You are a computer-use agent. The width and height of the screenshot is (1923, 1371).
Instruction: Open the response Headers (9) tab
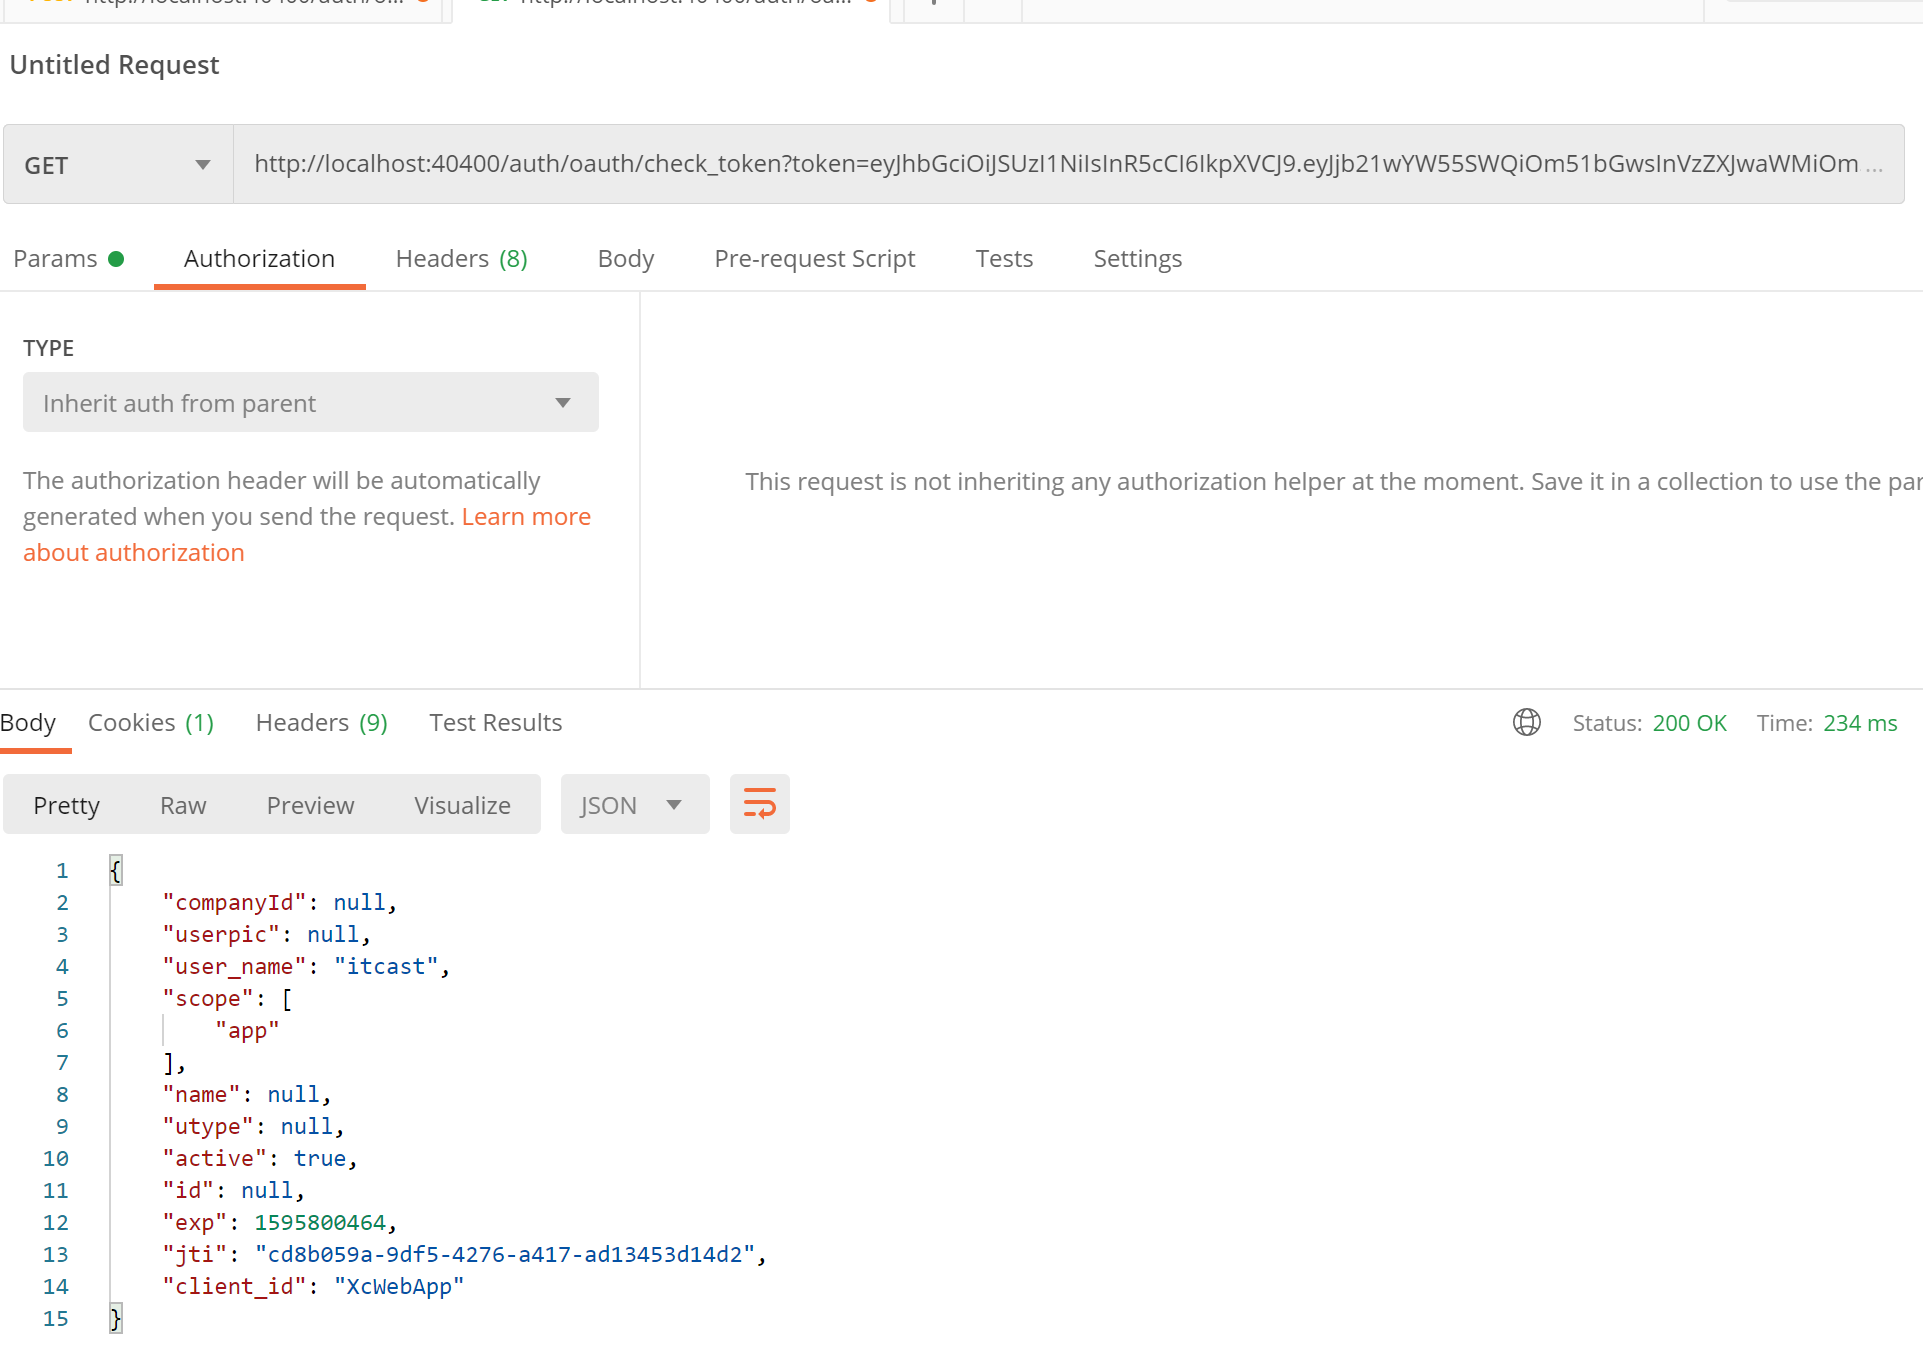[322, 723]
